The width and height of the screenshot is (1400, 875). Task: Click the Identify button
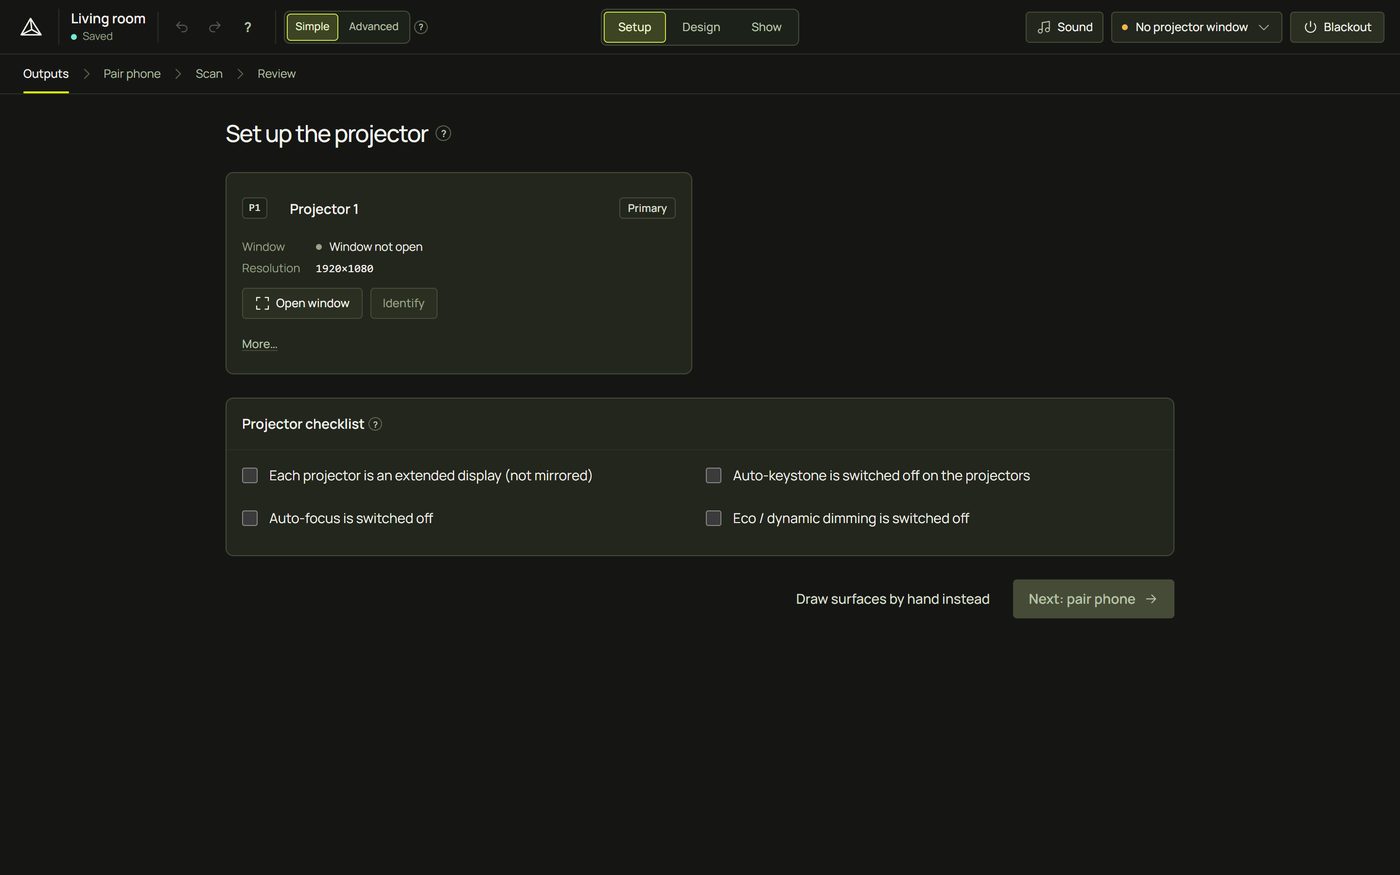click(403, 303)
